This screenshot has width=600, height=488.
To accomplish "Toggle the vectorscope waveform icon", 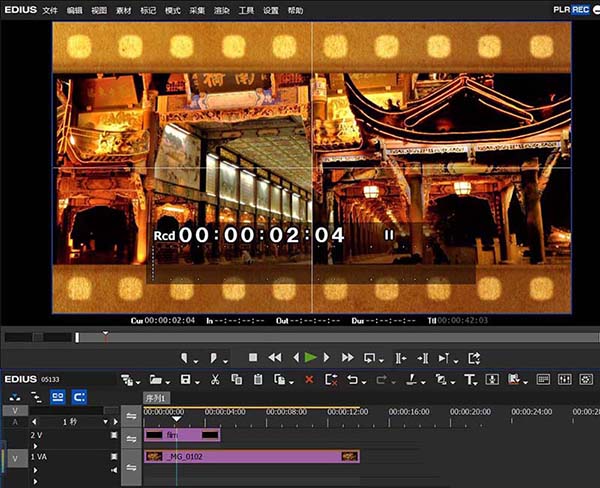I will click(x=586, y=379).
